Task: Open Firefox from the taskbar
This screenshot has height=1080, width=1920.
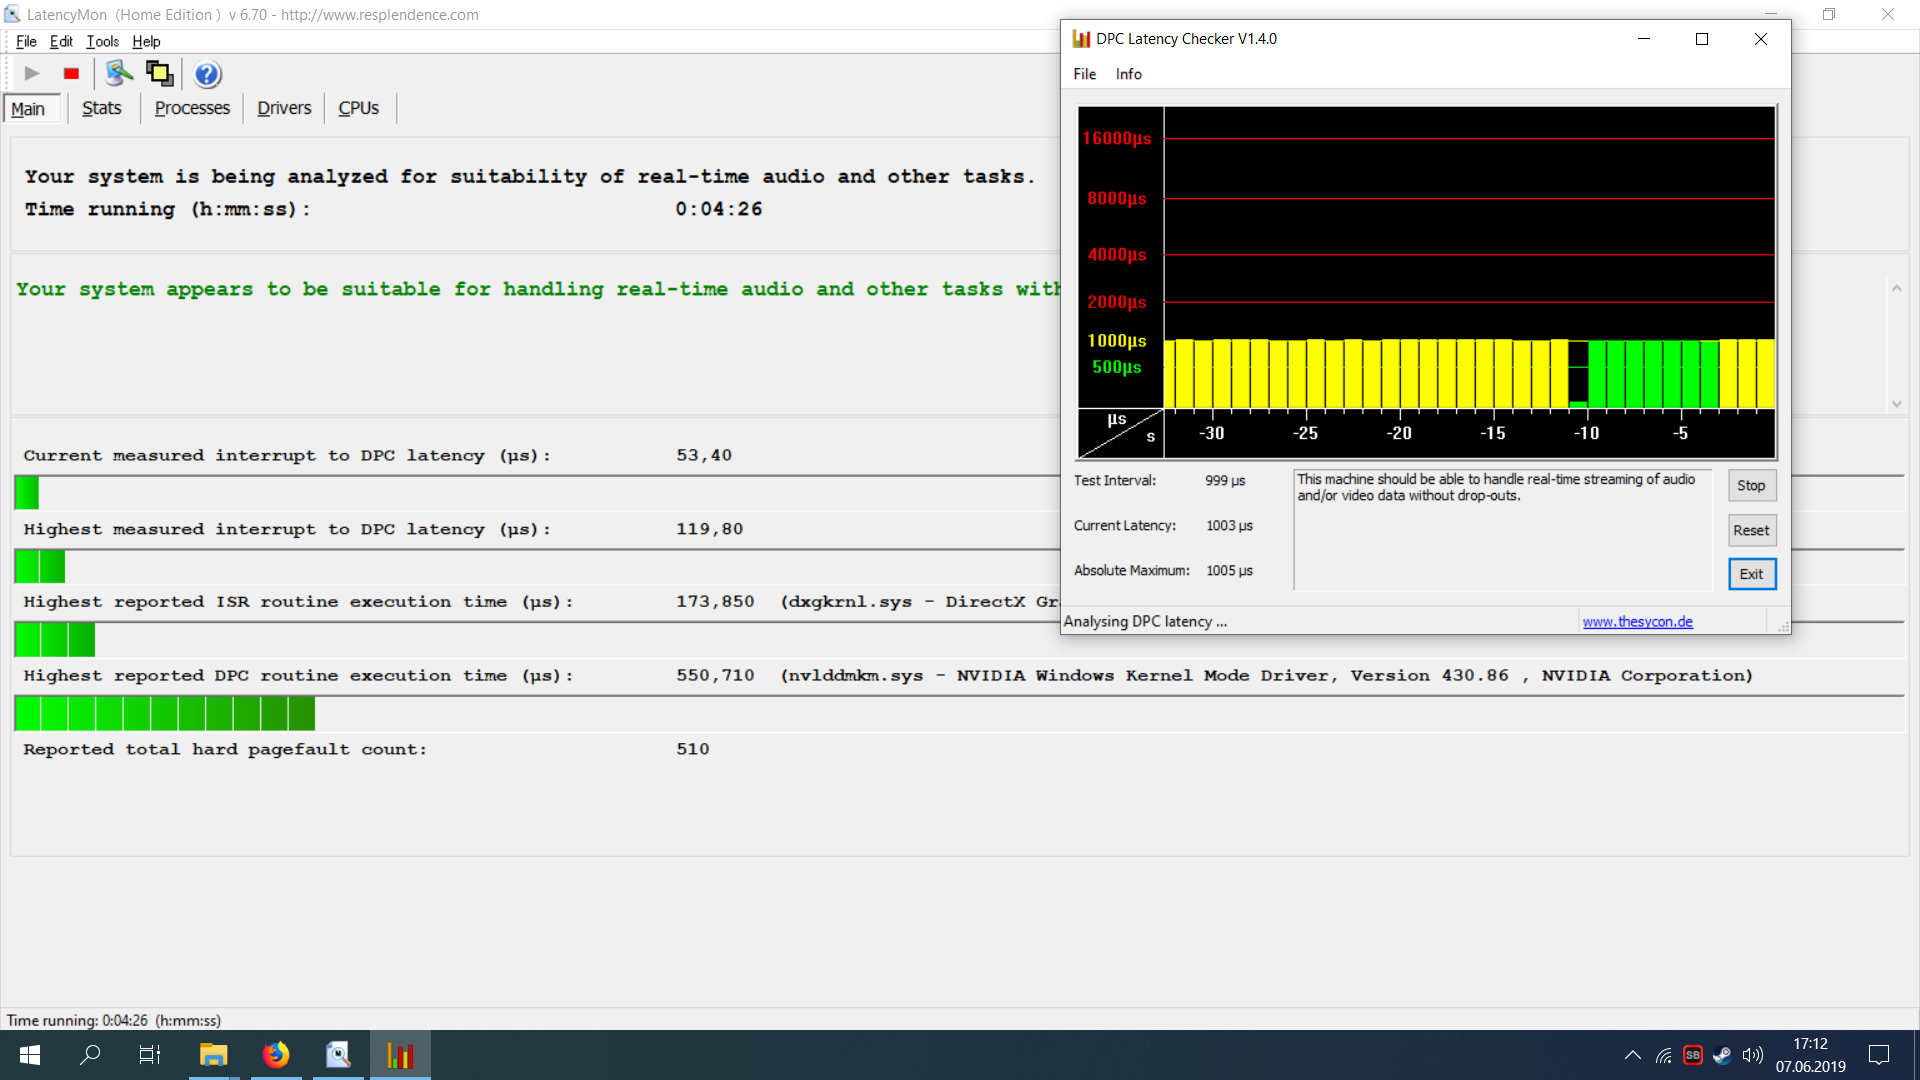Action: 276,1055
